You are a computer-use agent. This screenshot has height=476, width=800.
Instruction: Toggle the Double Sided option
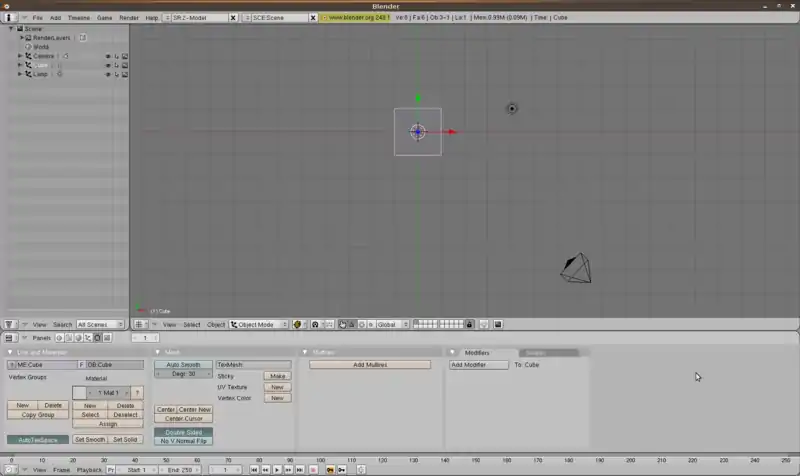click(x=183, y=432)
